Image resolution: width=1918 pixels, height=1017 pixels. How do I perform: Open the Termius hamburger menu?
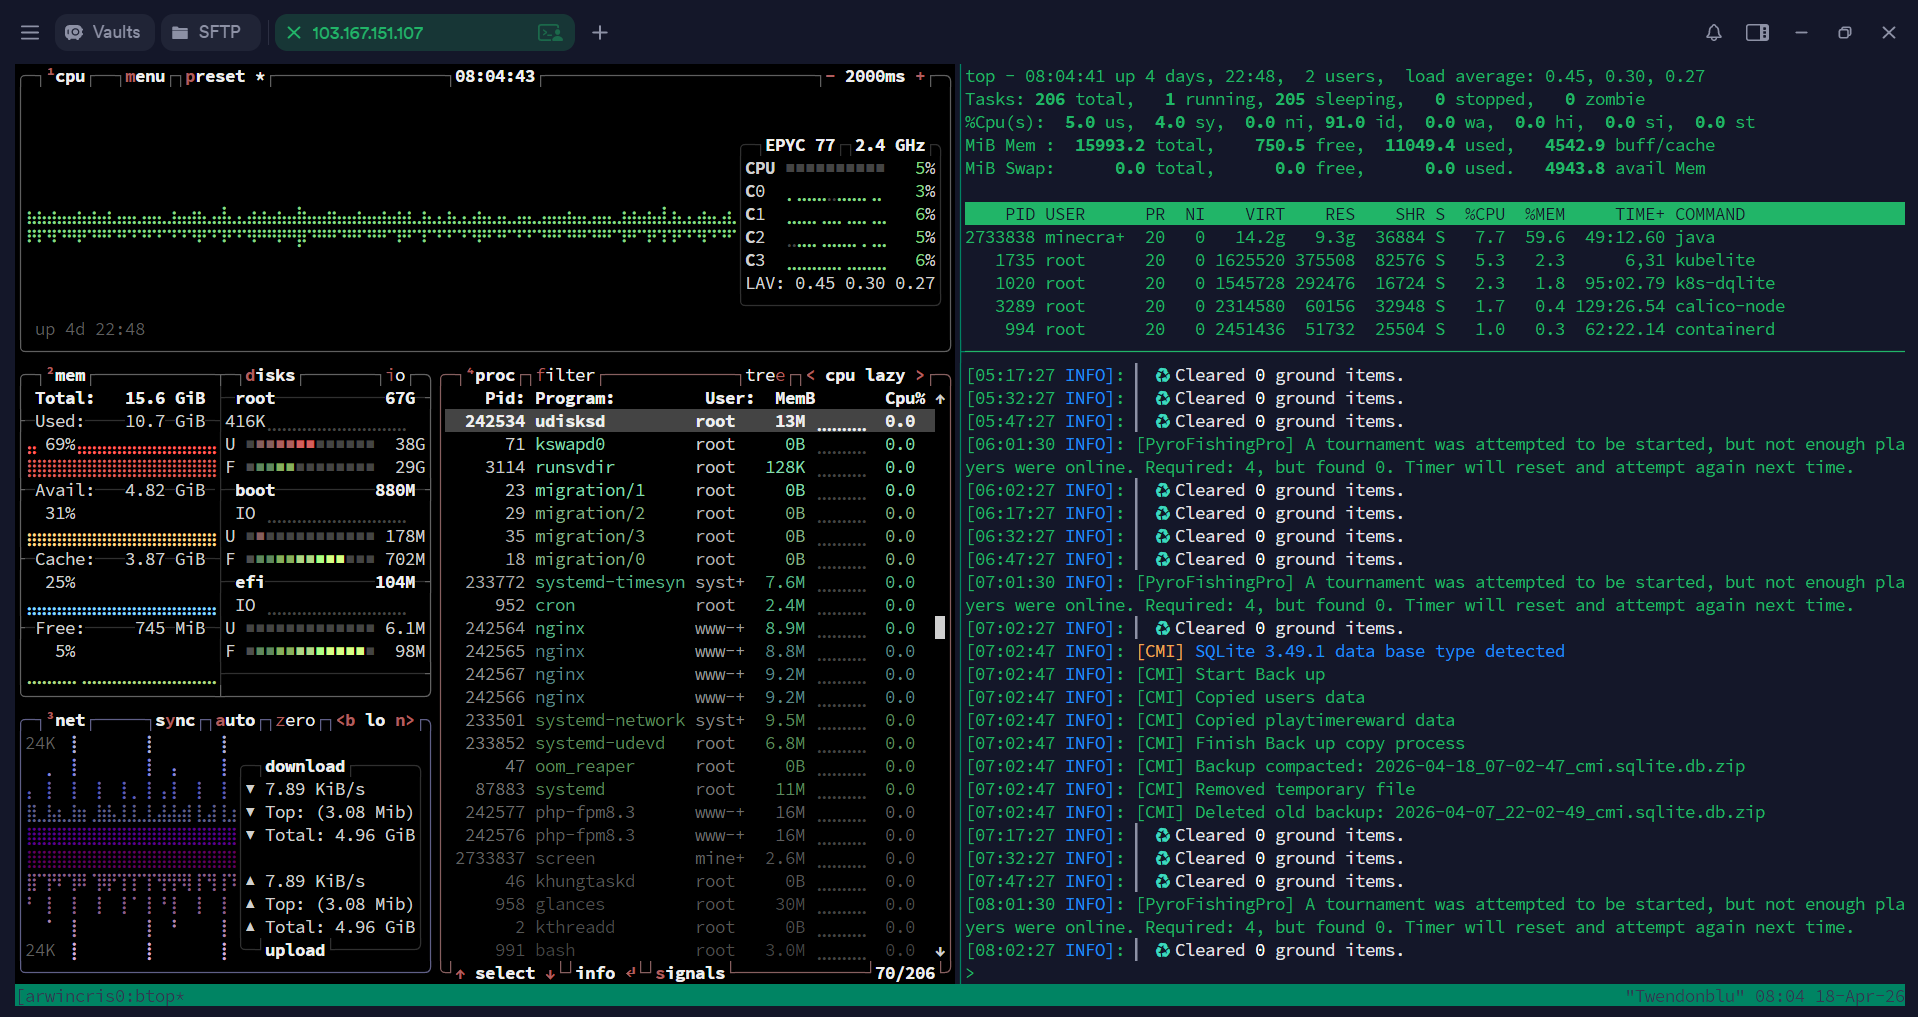[x=30, y=33]
